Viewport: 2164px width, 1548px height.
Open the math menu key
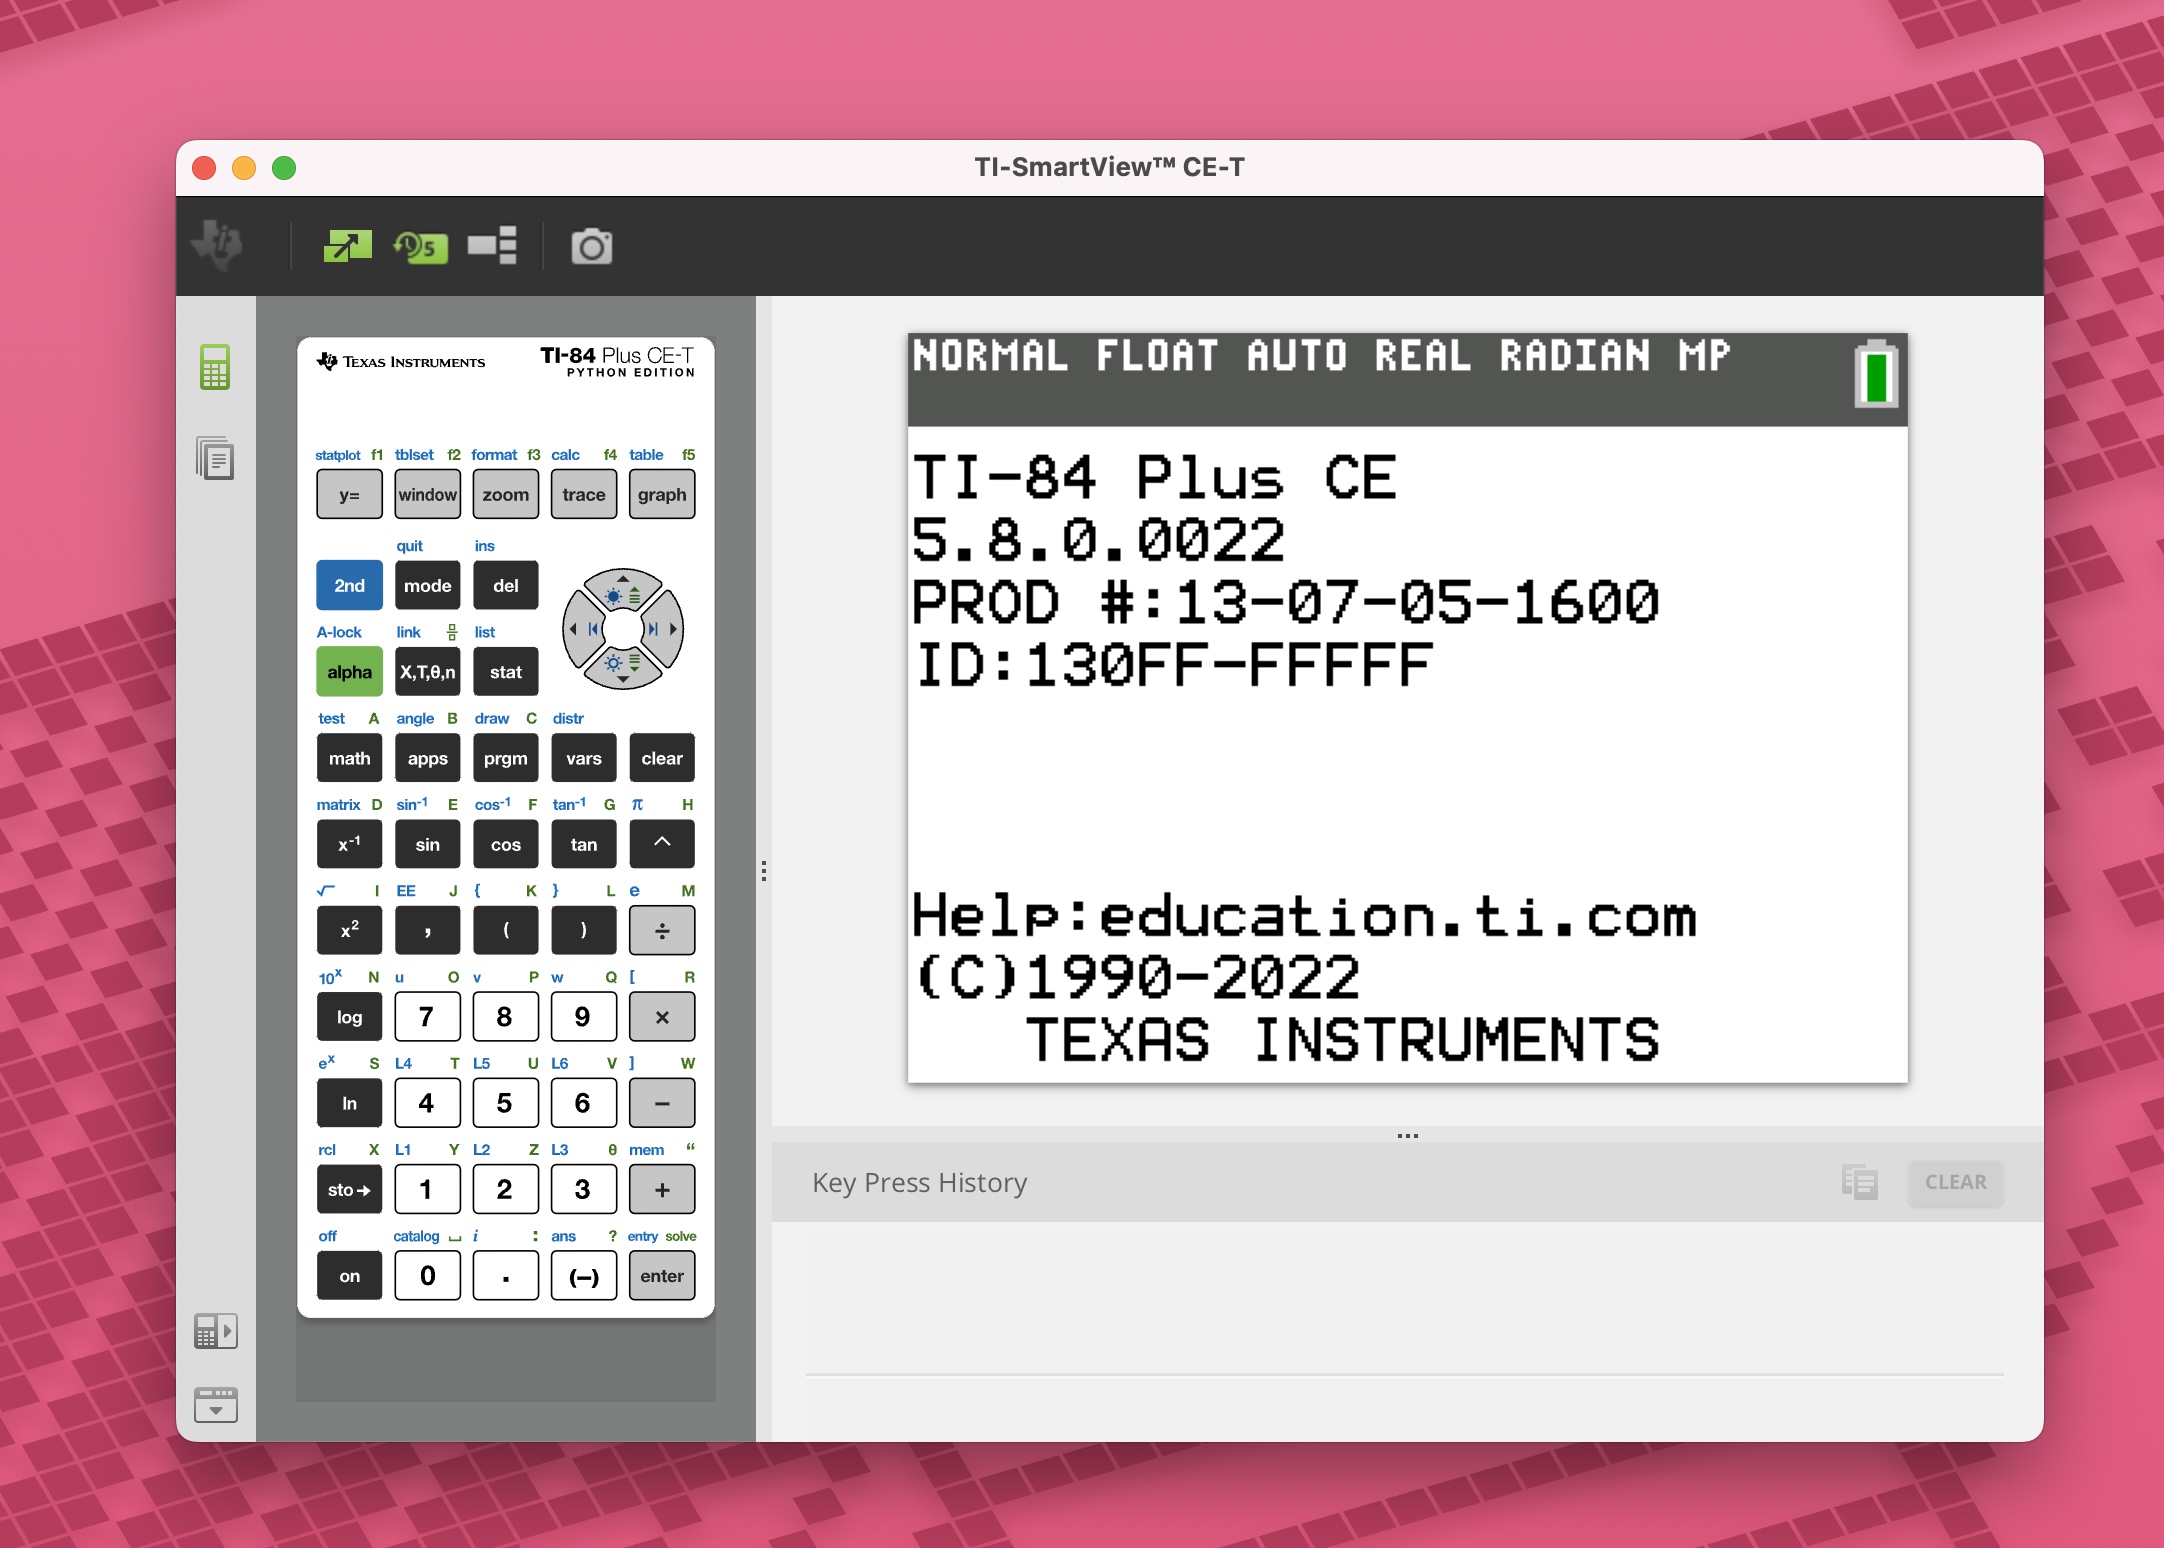[349, 758]
